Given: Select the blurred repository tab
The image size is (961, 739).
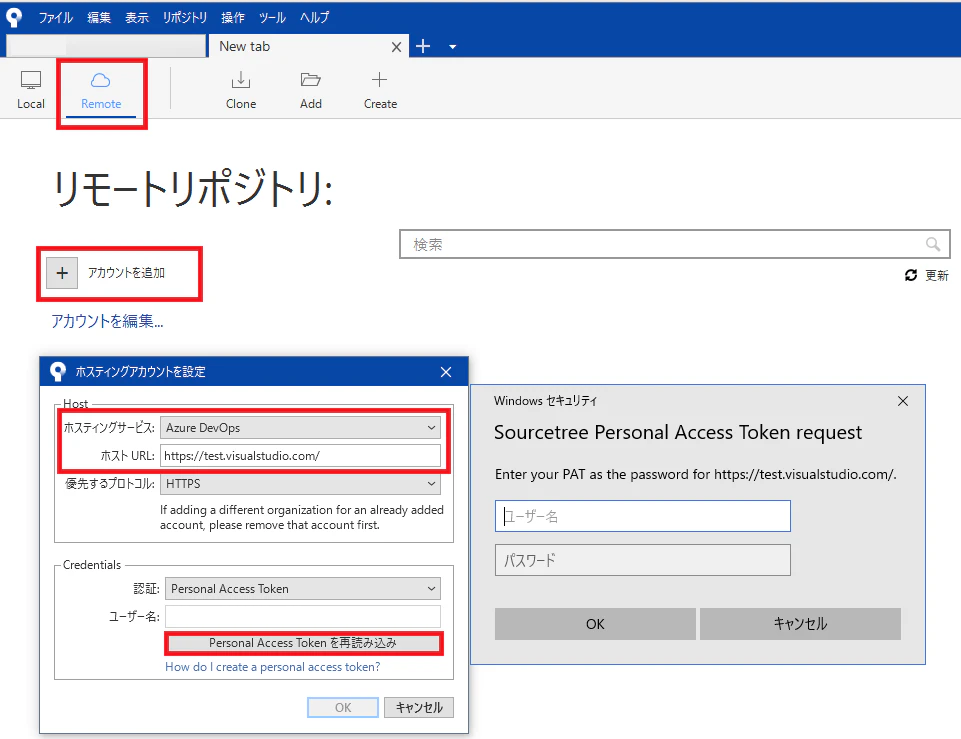Looking at the screenshot, I should (106, 47).
